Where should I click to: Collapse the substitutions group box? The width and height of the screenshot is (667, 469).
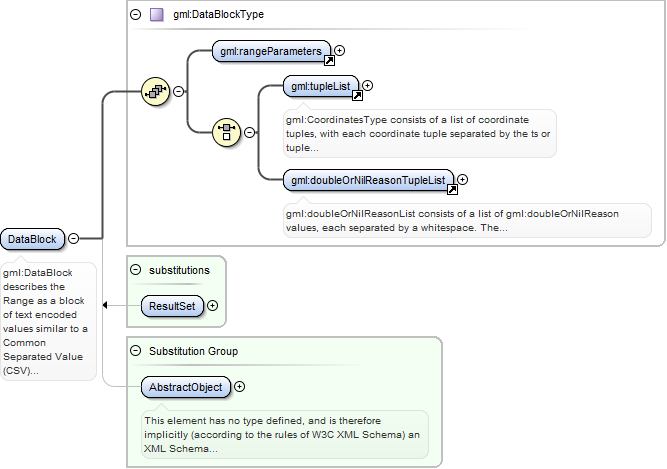click(x=136, y=270)
